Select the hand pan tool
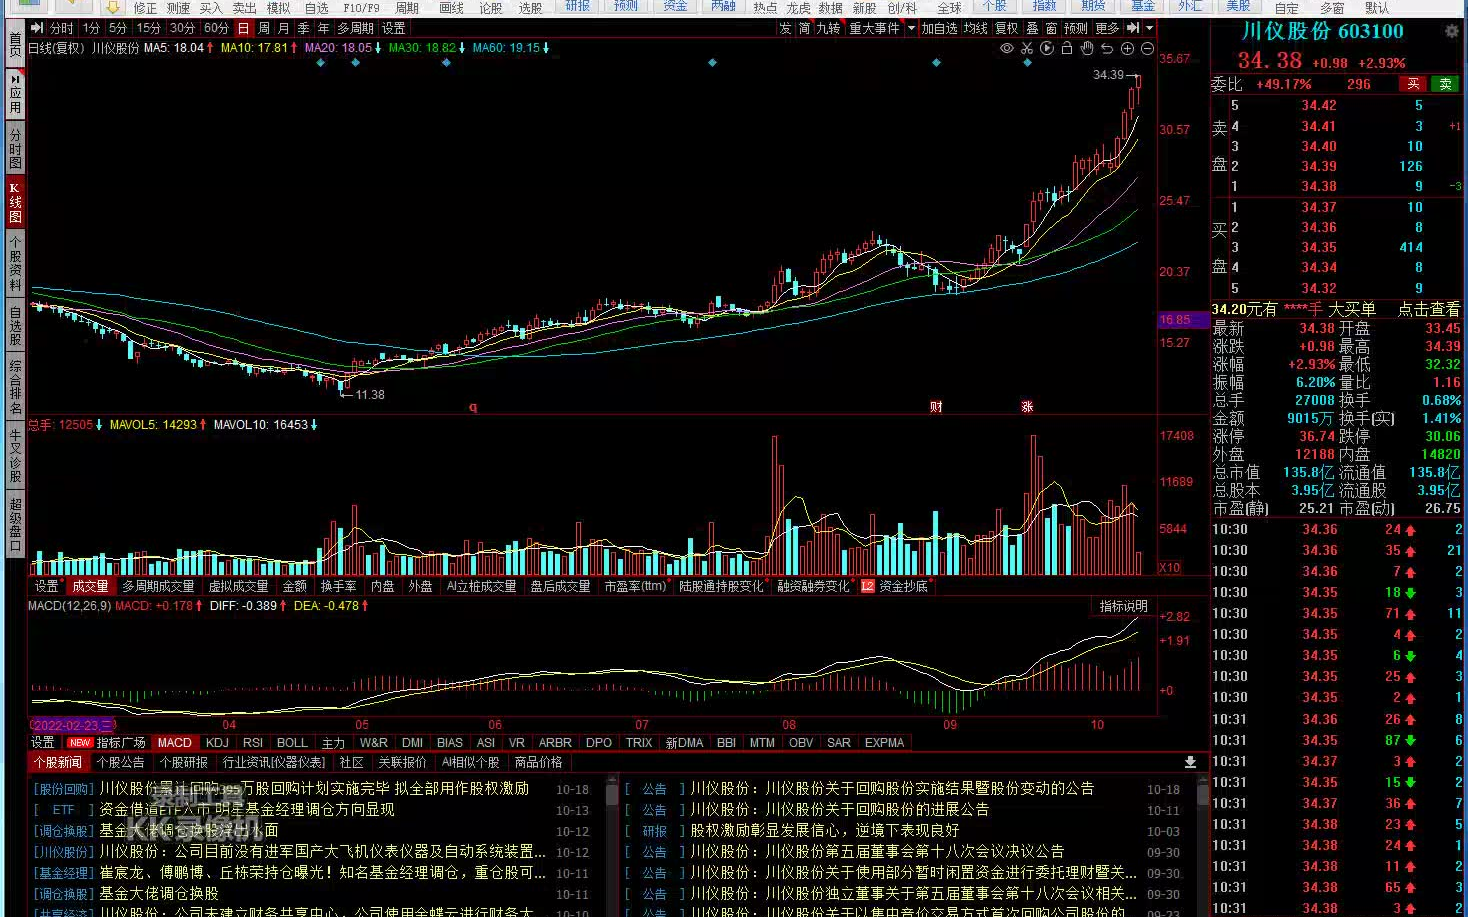Screen dimensions: 1468x917 point(1087,48)
